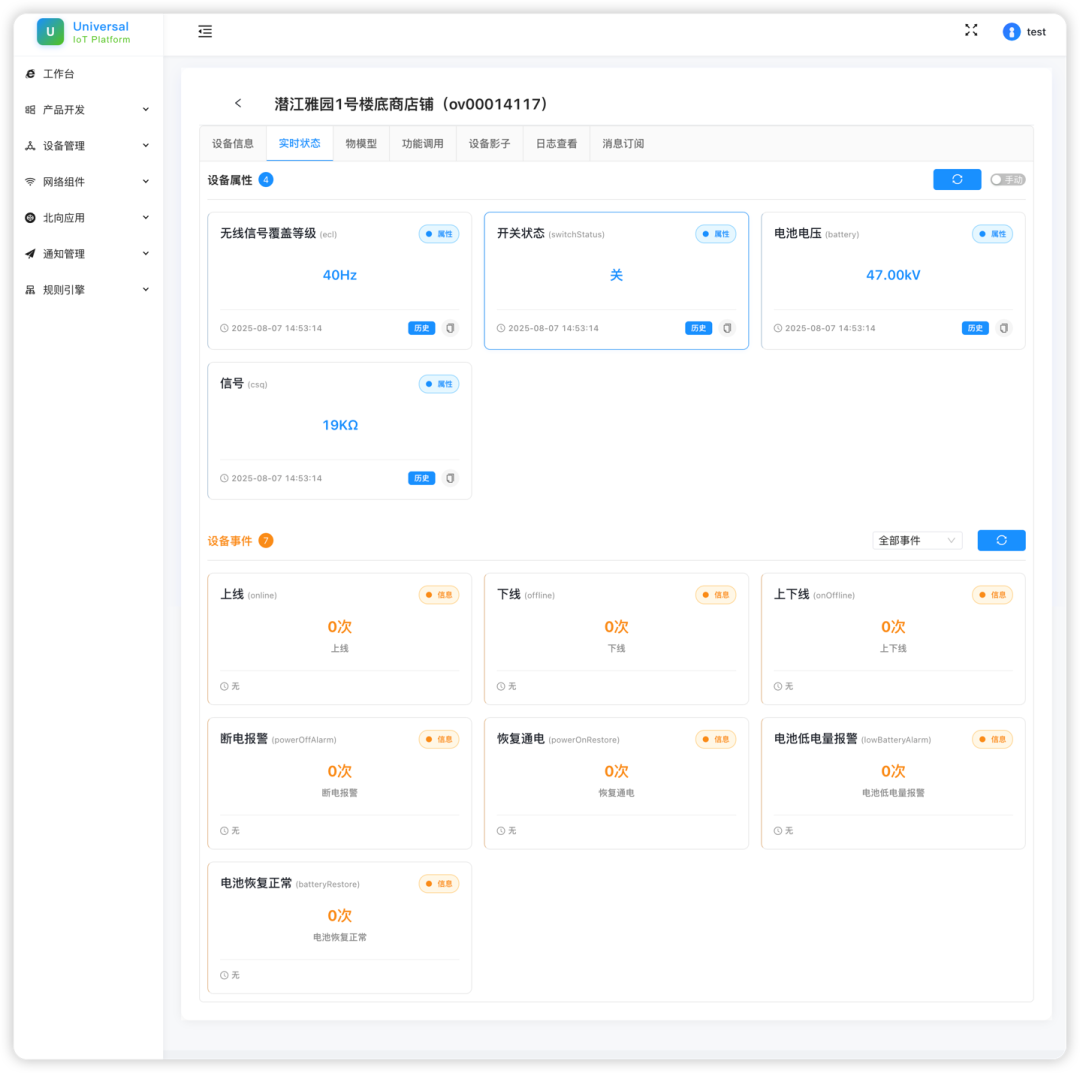
Task: Switch to the 物模型 tab
Action: click(x=361, y=144)
